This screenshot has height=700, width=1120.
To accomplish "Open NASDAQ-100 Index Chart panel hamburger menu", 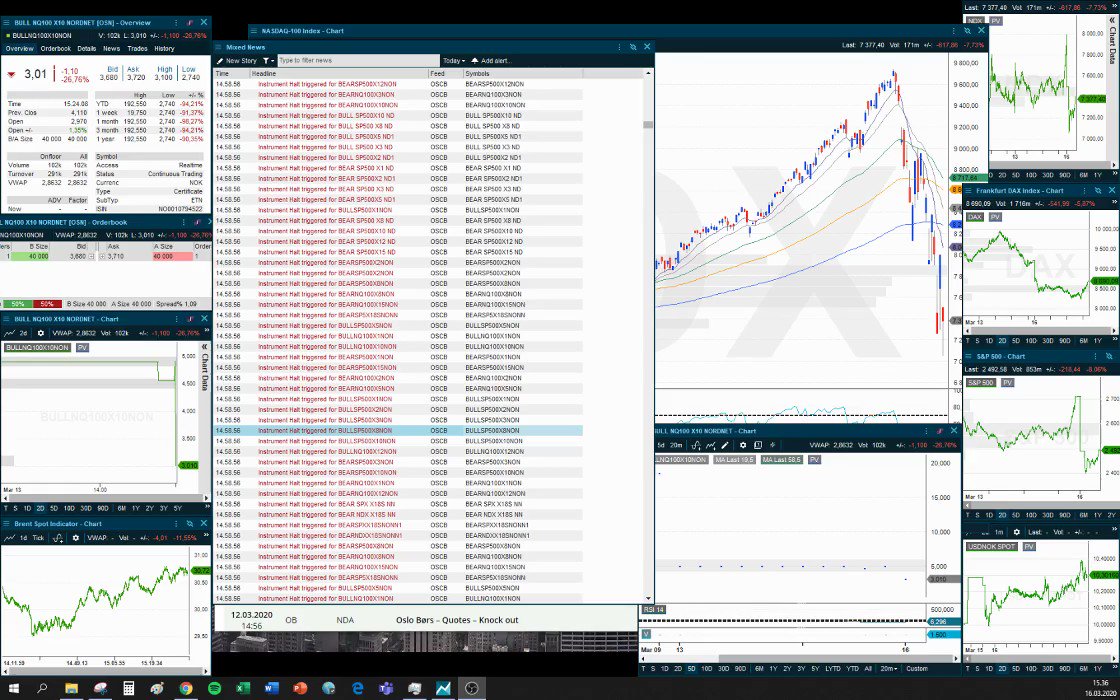I will (x=254, y=31).
